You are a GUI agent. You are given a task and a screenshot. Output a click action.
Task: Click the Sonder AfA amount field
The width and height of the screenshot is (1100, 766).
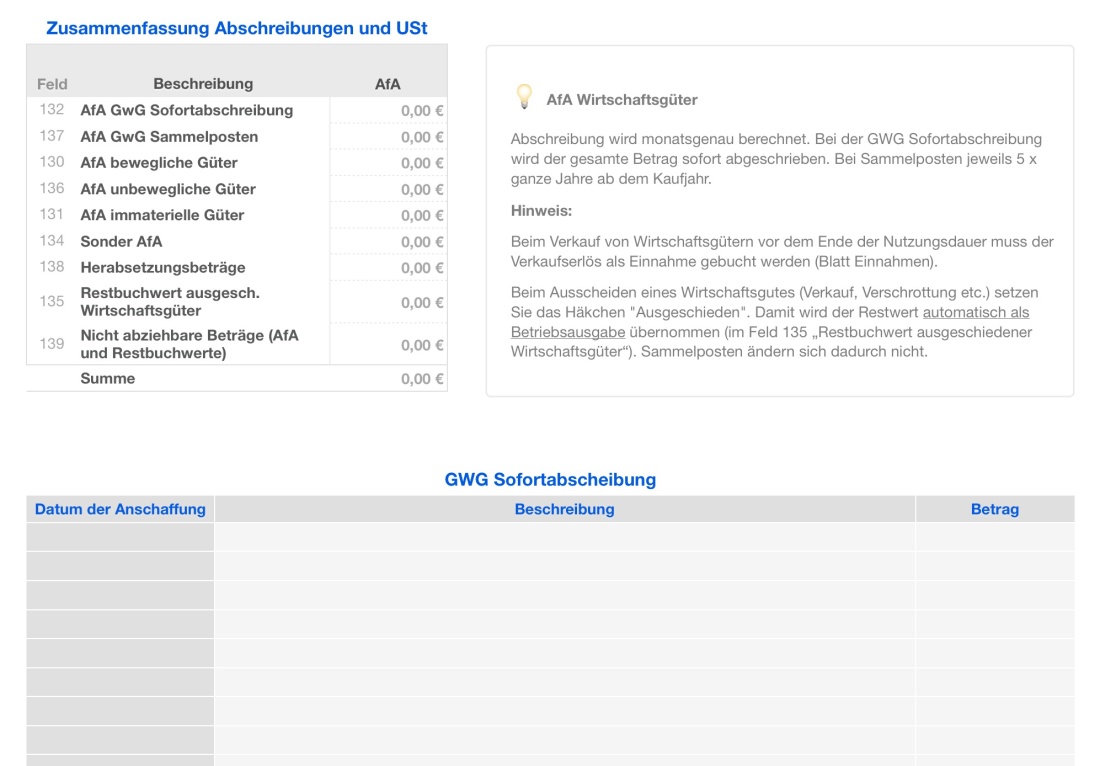pyautogui.click(x=420, y=241)
